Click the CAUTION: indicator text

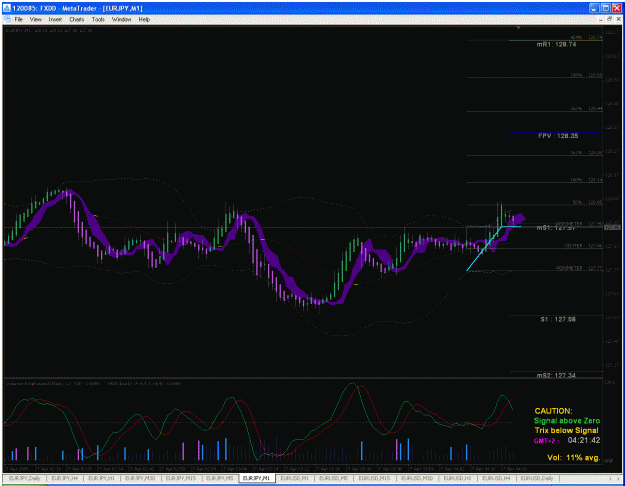click(x=553, y=411)
